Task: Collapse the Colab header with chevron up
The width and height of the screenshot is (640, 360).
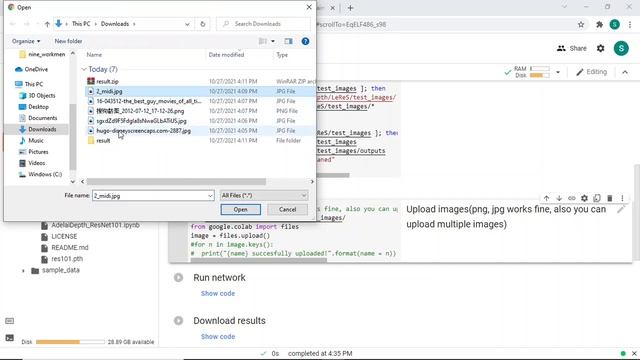Action: pos(625,72)
